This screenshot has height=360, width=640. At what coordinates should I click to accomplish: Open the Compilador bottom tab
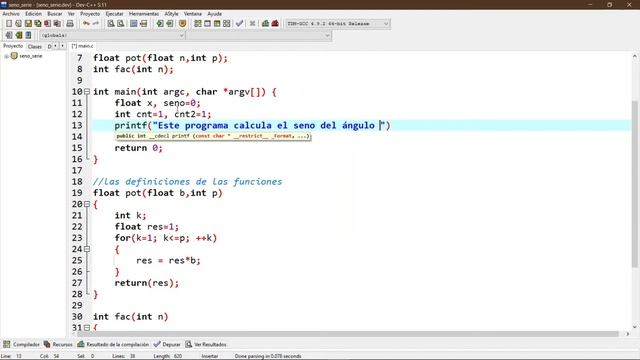coord(21,344)
